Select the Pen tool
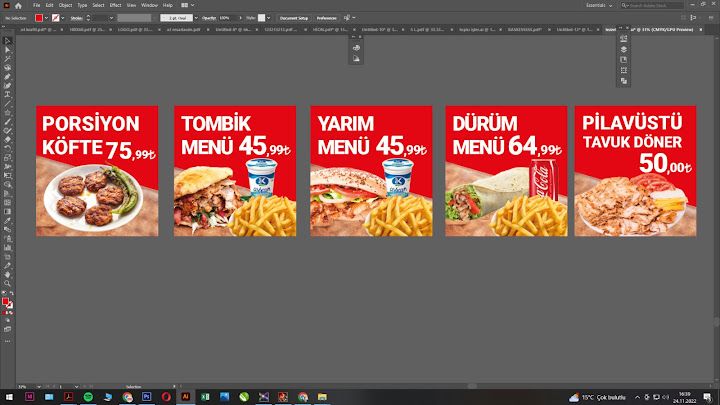 click(7, 77)
